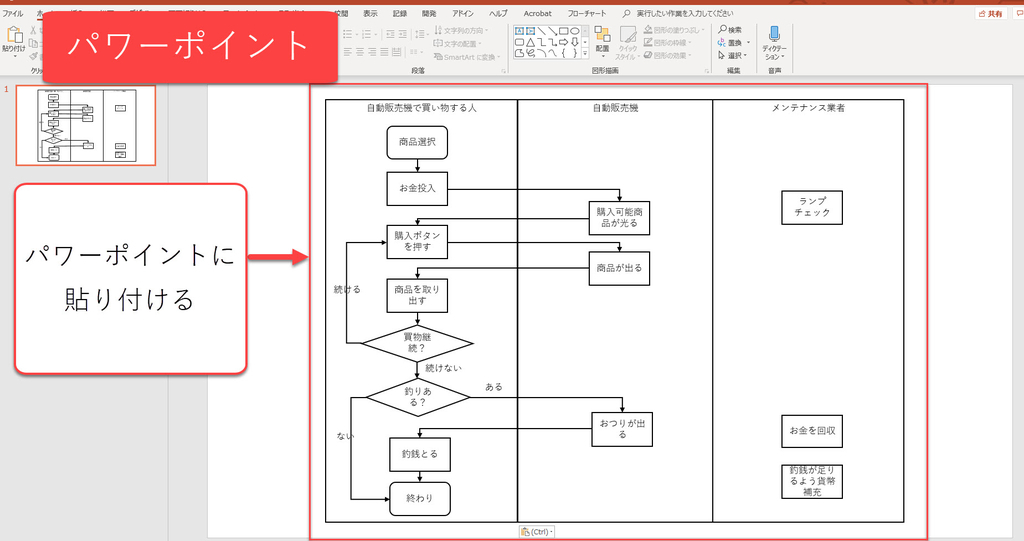Viewport: 1024px width, 541px height.
Task: Switch to the View (表示) tab
Action: [370, 13]
